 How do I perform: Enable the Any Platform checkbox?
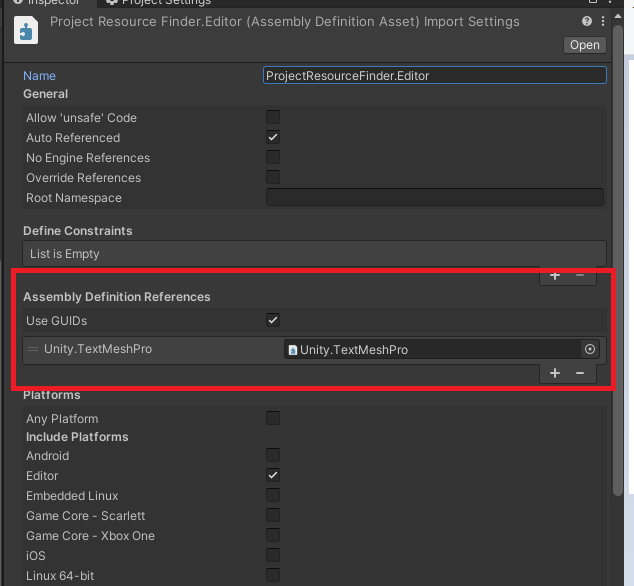point(273,418)
